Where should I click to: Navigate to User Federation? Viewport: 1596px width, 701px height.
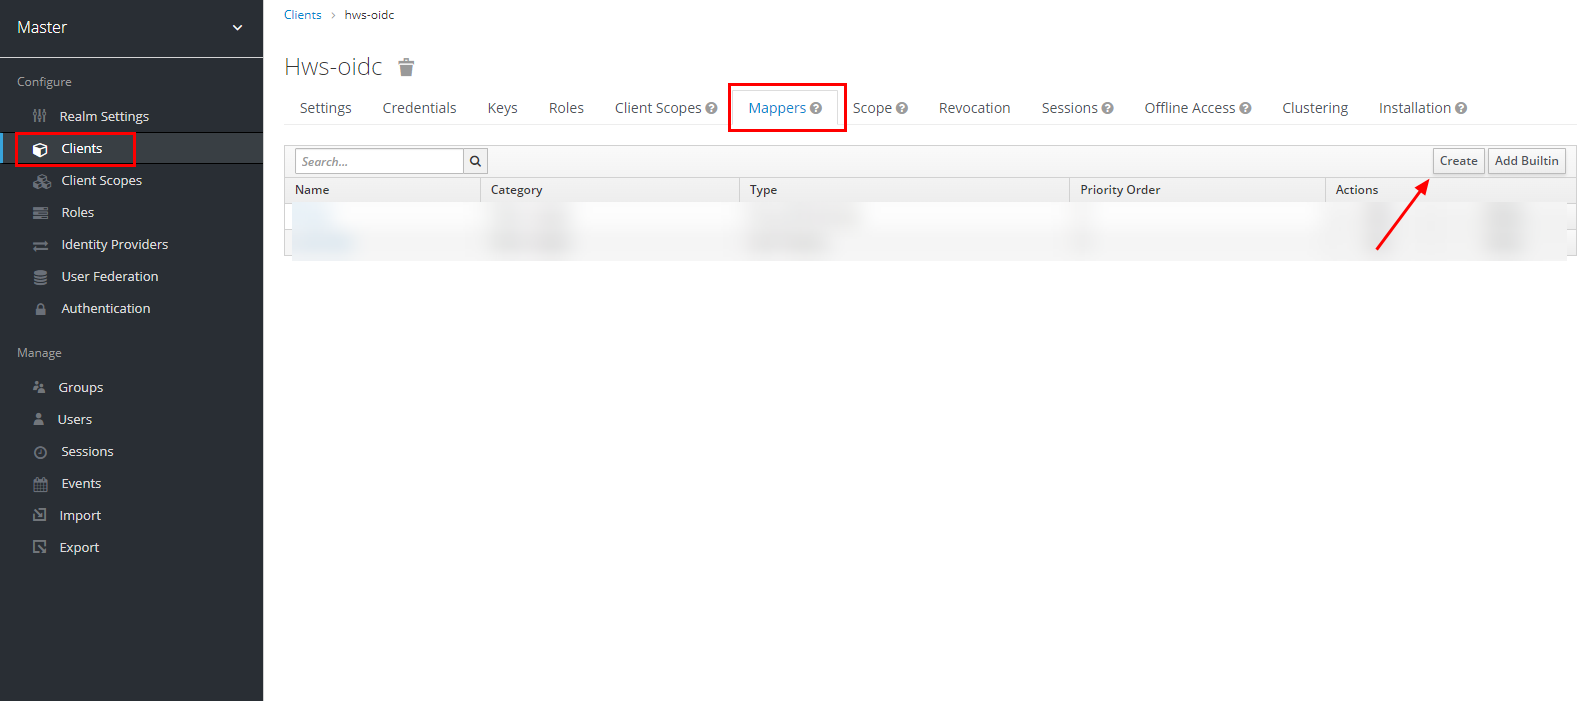pyautogui.click(x=109, y=276)
